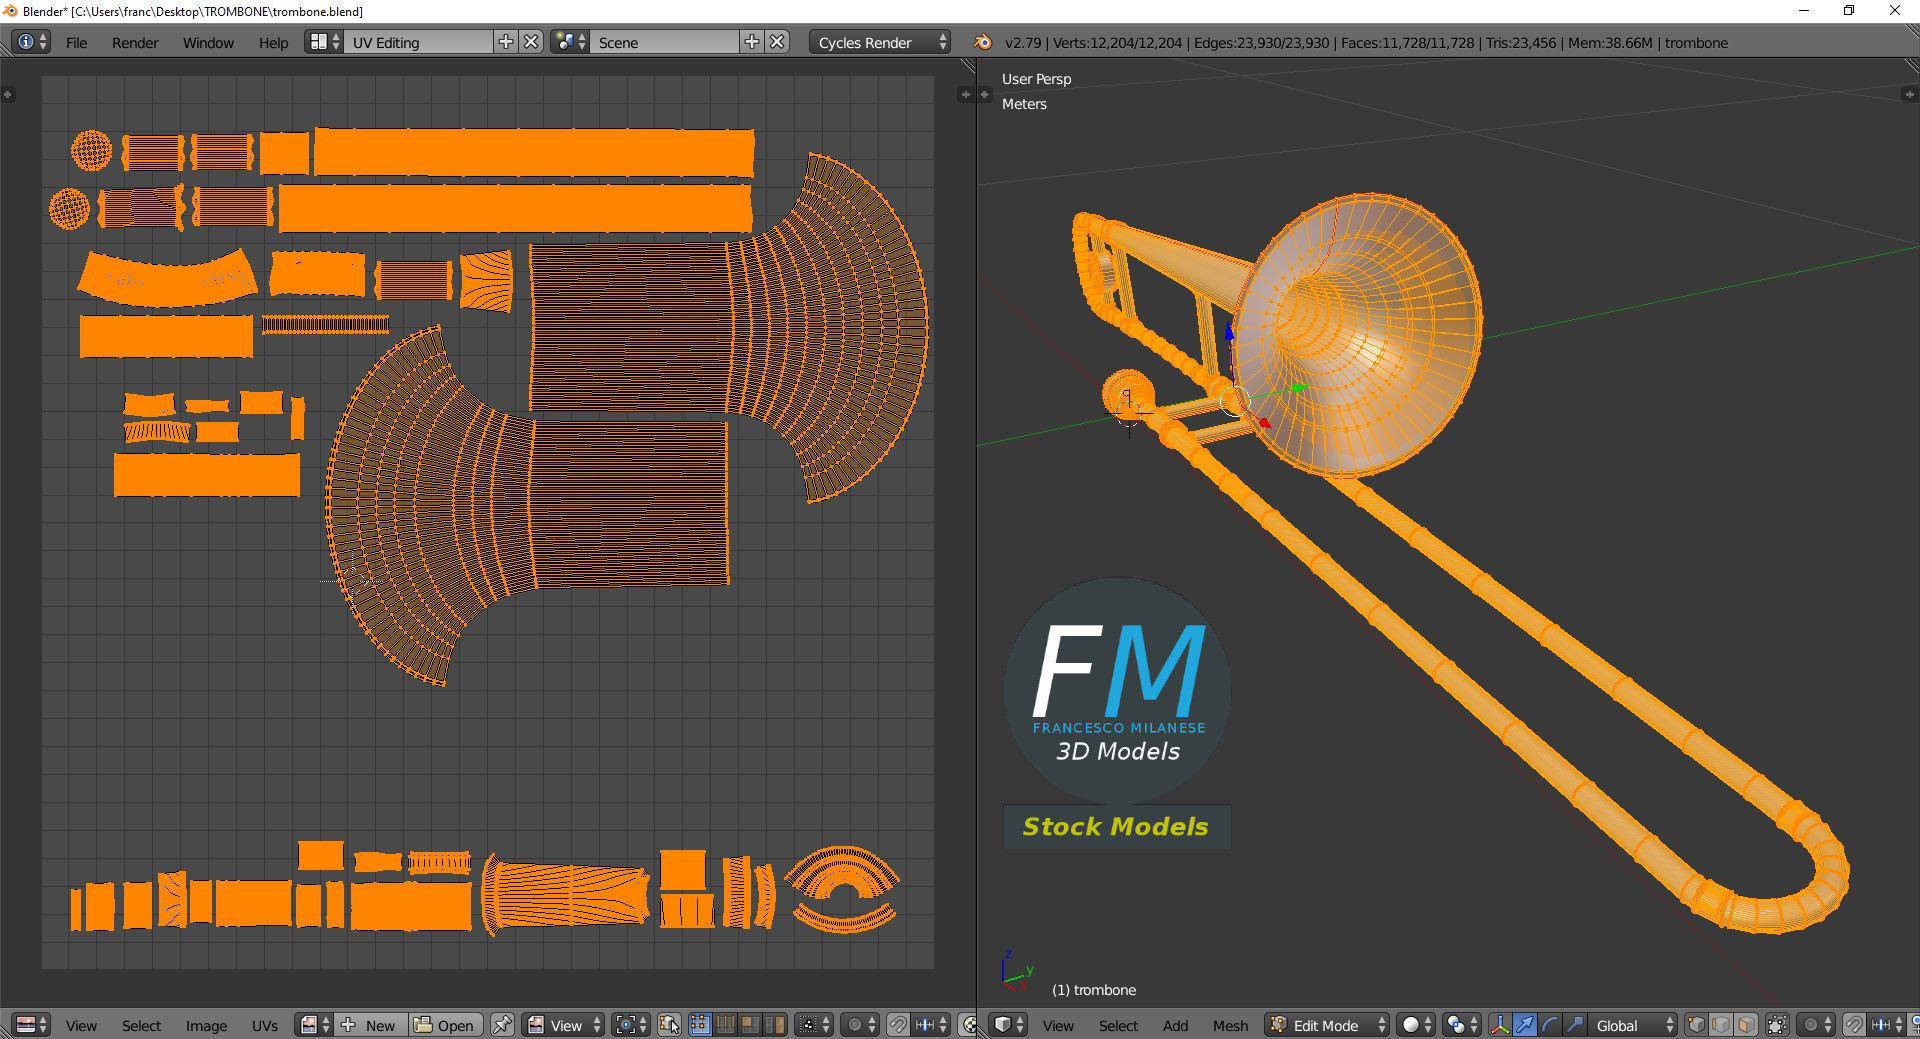1920x1039 pixels.
Task: Open the Render menu
Action: point(135,43)
